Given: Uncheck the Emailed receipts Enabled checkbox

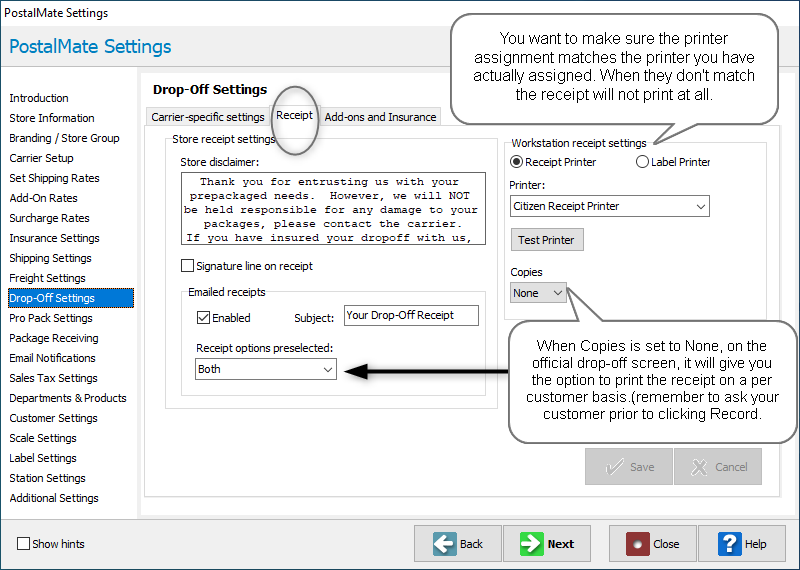Looking at the screenshot, I should tap(203, 317).
